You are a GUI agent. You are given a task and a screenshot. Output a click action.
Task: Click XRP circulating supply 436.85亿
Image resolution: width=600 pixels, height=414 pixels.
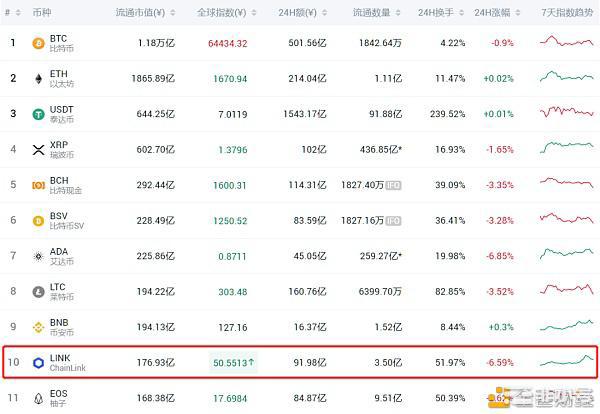click(x=381, y=150)
